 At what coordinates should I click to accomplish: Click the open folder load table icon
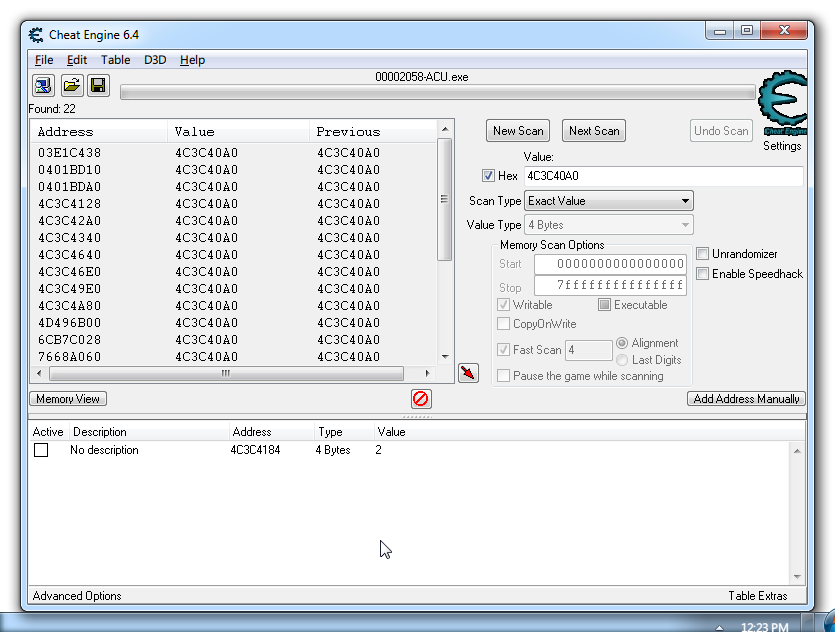pos(71,85)
